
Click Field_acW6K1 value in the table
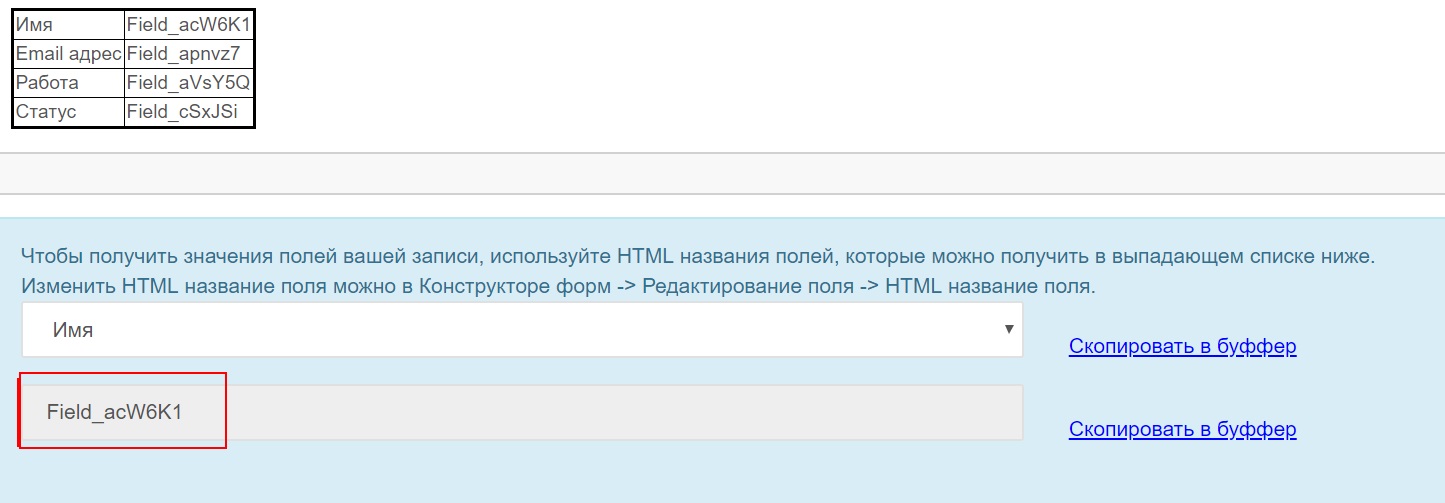click(x=188, y=26)
